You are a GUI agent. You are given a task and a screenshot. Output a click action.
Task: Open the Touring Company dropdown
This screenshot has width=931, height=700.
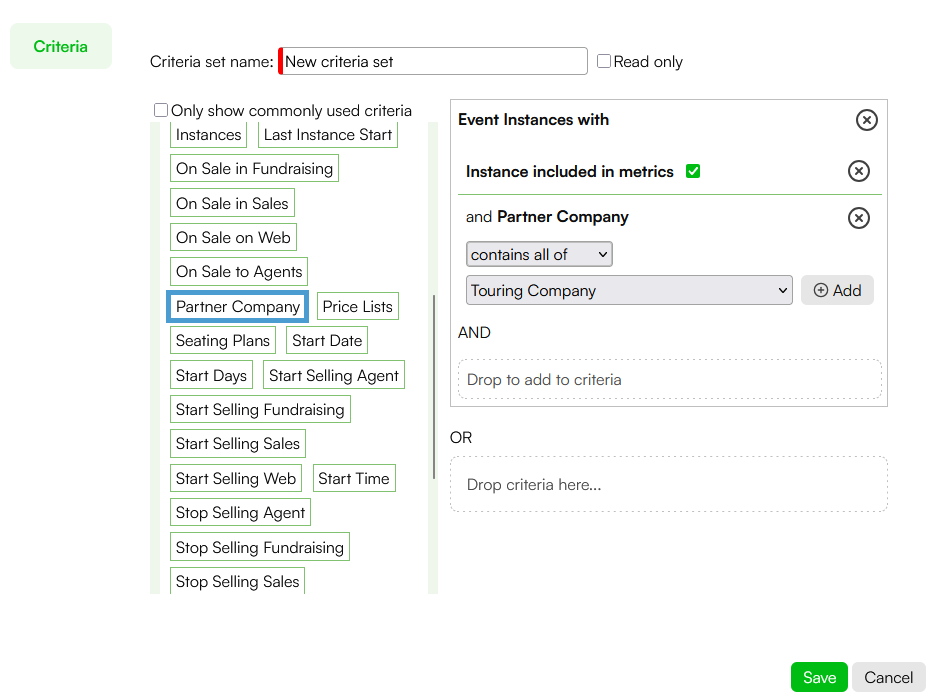[x=629, y=290]
